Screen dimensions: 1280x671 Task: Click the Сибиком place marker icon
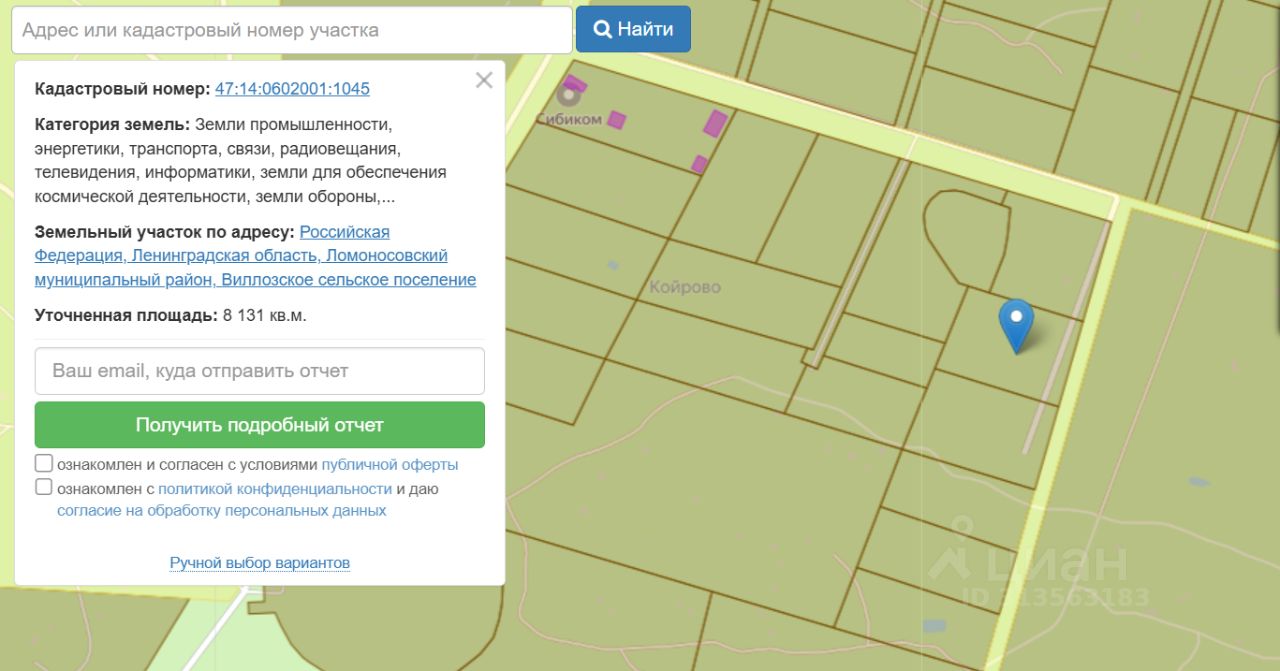coord(569,96)
